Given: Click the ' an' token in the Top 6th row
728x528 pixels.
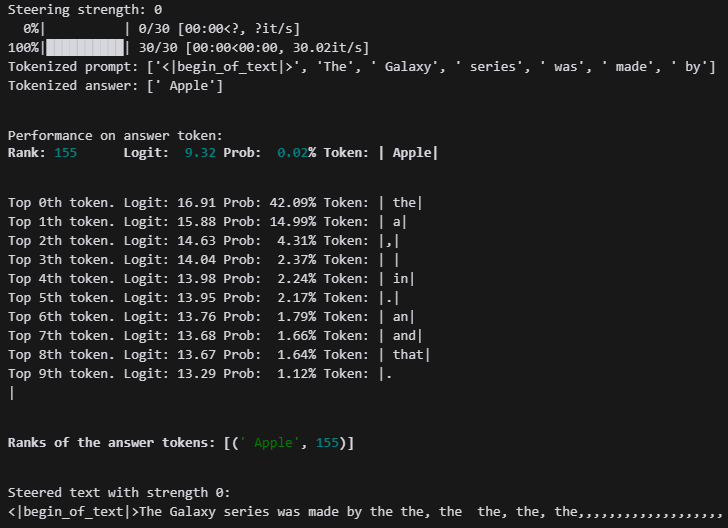Looking at the screenshot, I should [x=400, y=317].
